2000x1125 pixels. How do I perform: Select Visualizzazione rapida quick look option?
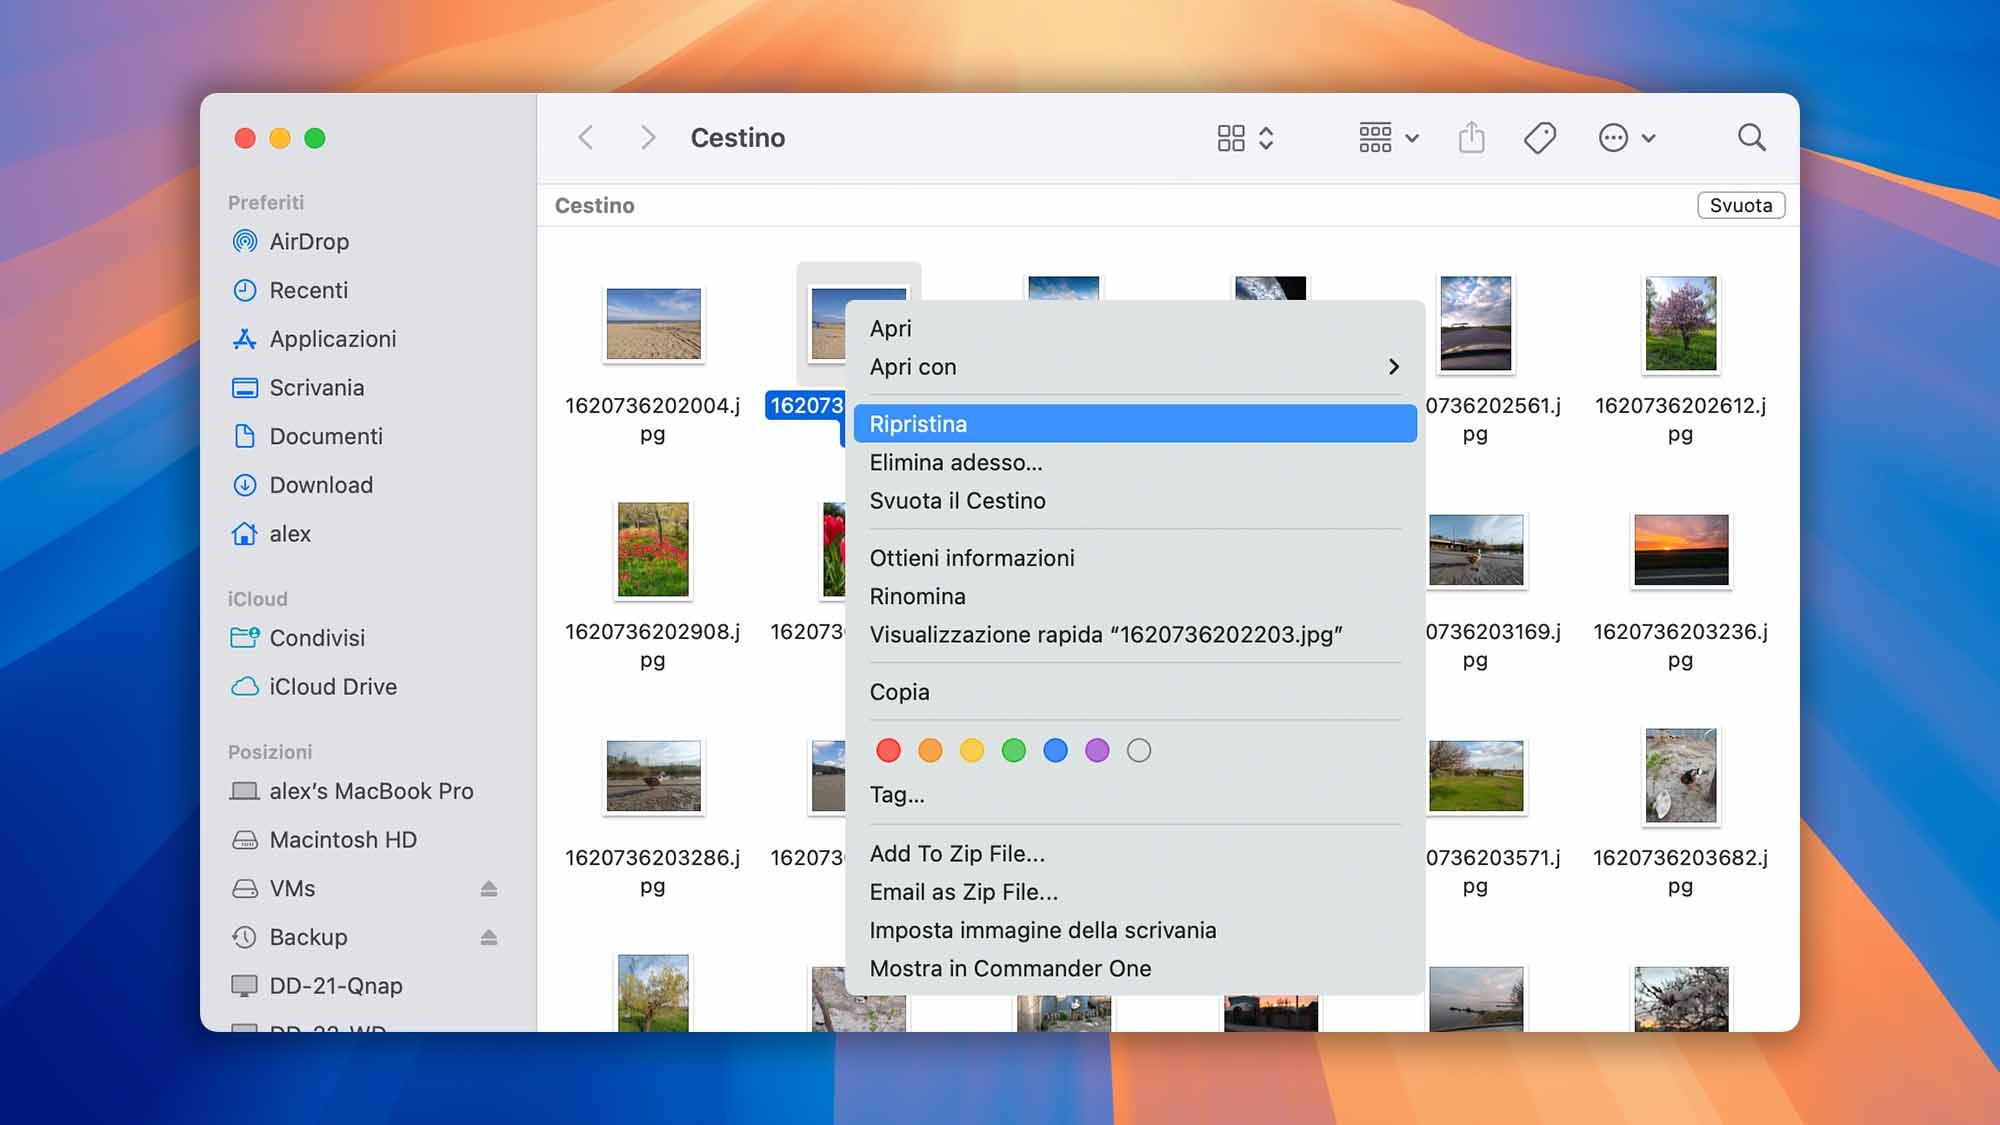point(1106,633)
